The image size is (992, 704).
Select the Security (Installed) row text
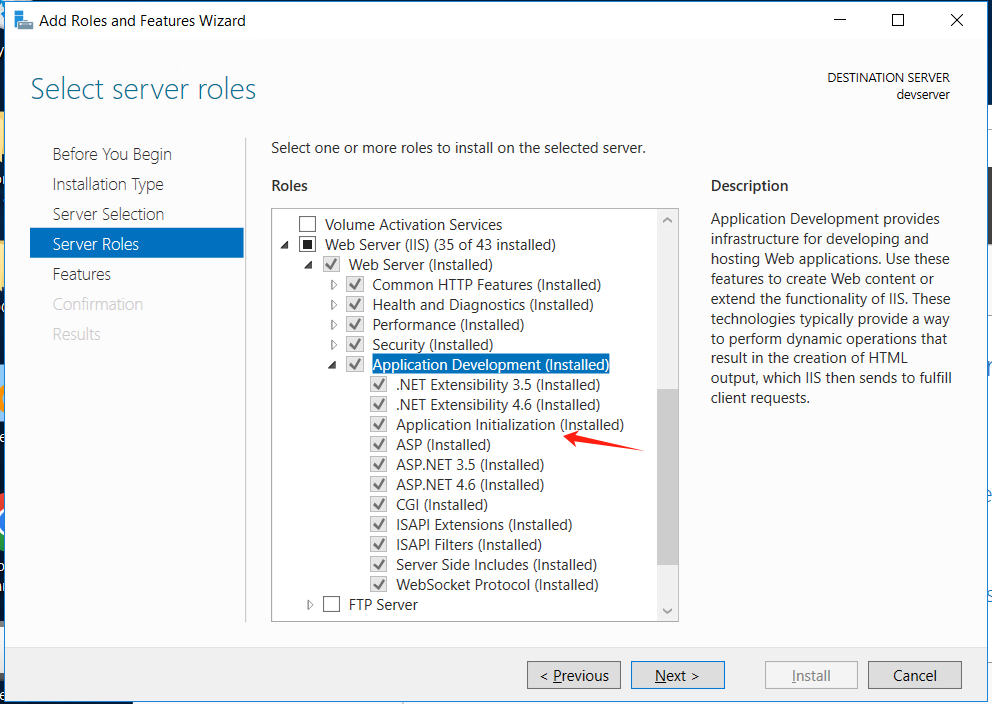coord(433,345)
